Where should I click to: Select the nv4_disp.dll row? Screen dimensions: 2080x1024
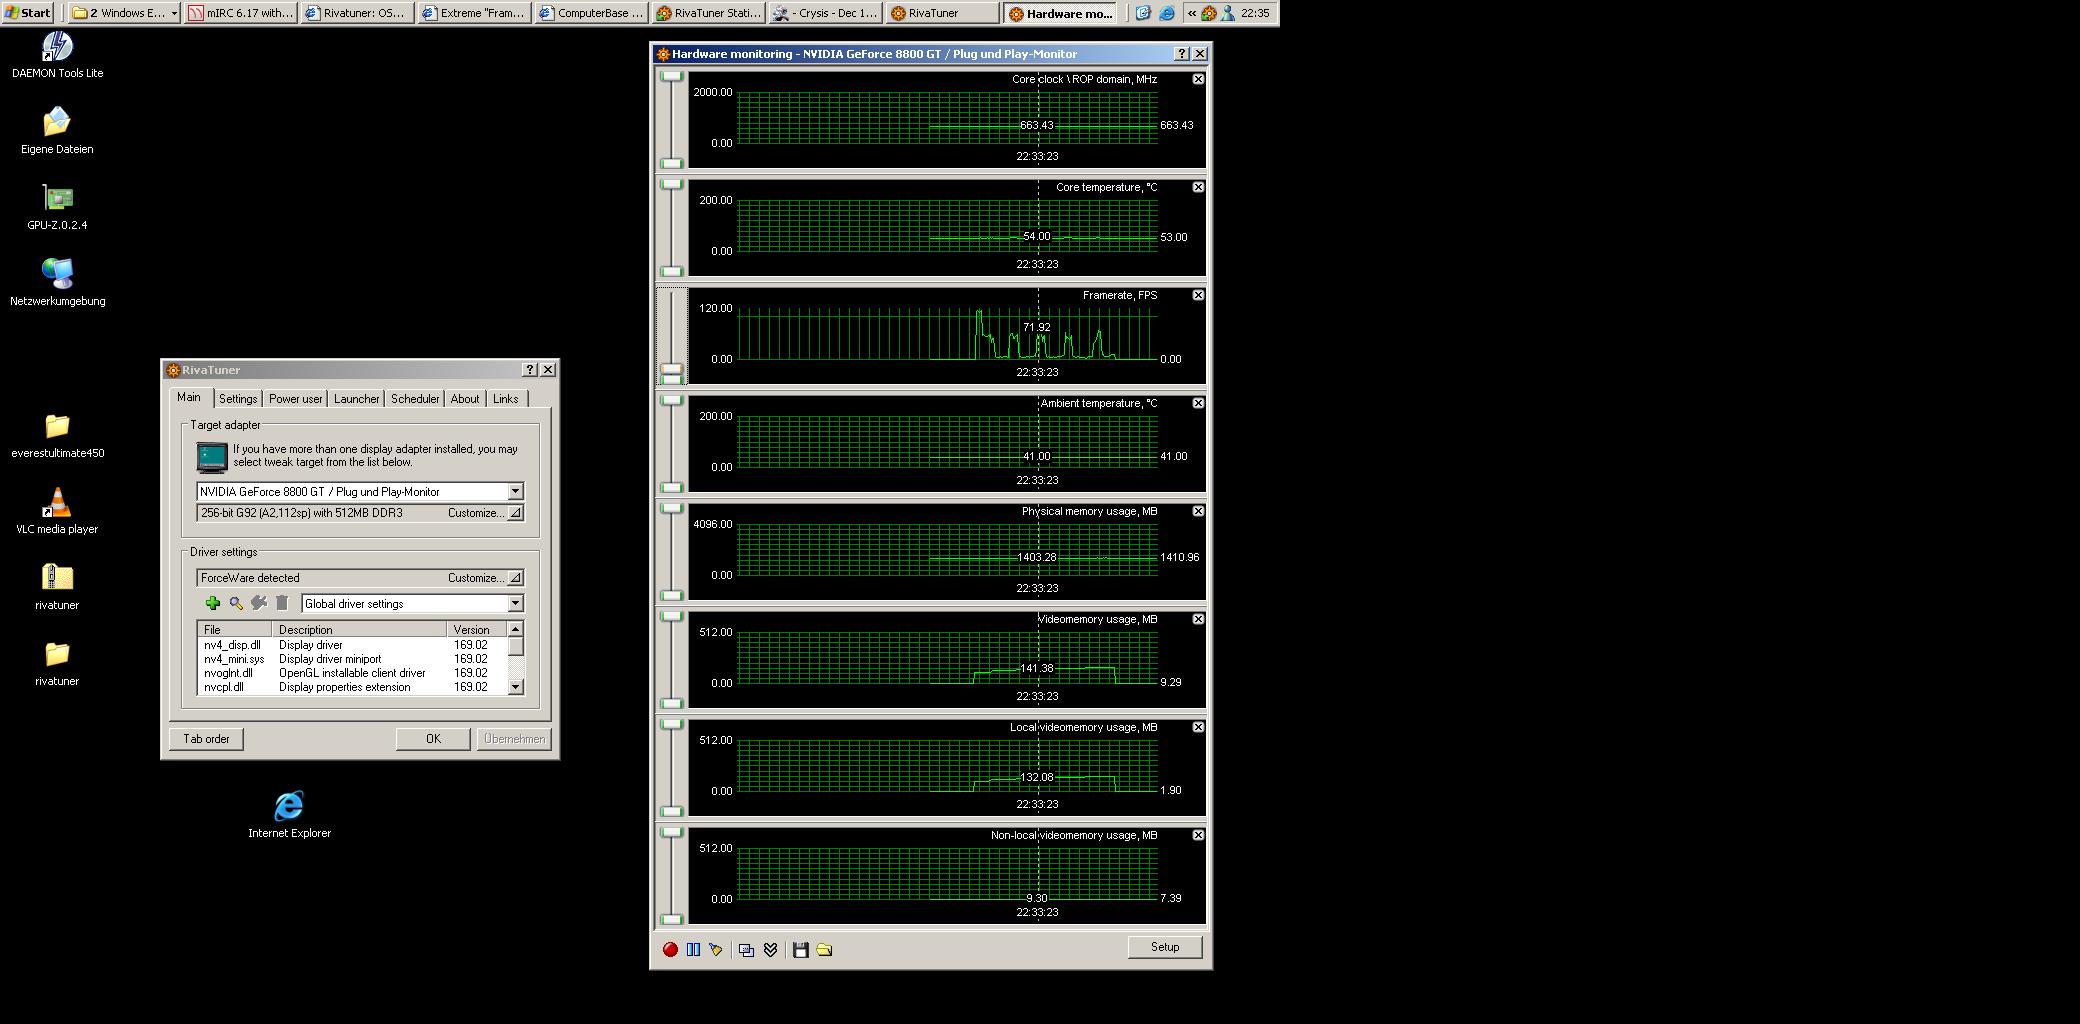pos(353,645)
